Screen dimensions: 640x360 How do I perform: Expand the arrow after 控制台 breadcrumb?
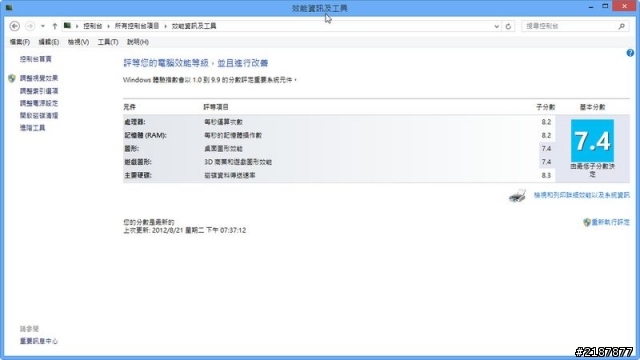109,26
